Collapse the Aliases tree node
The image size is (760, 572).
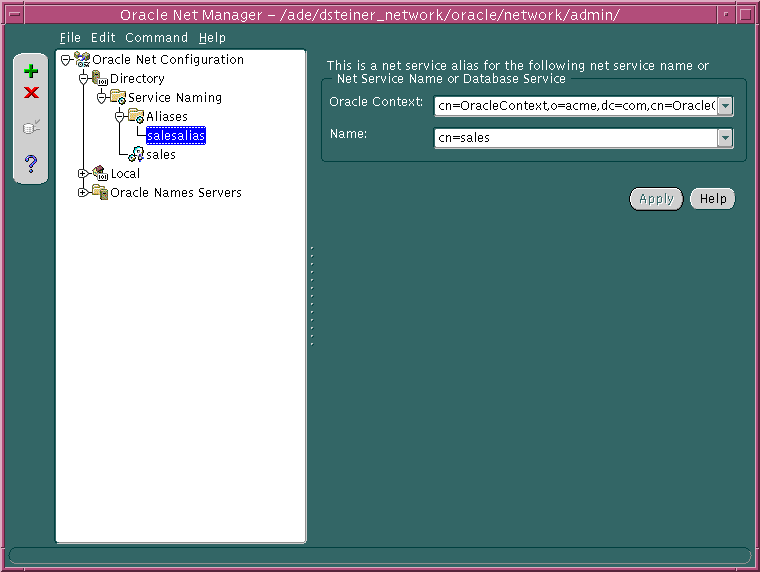119,117
